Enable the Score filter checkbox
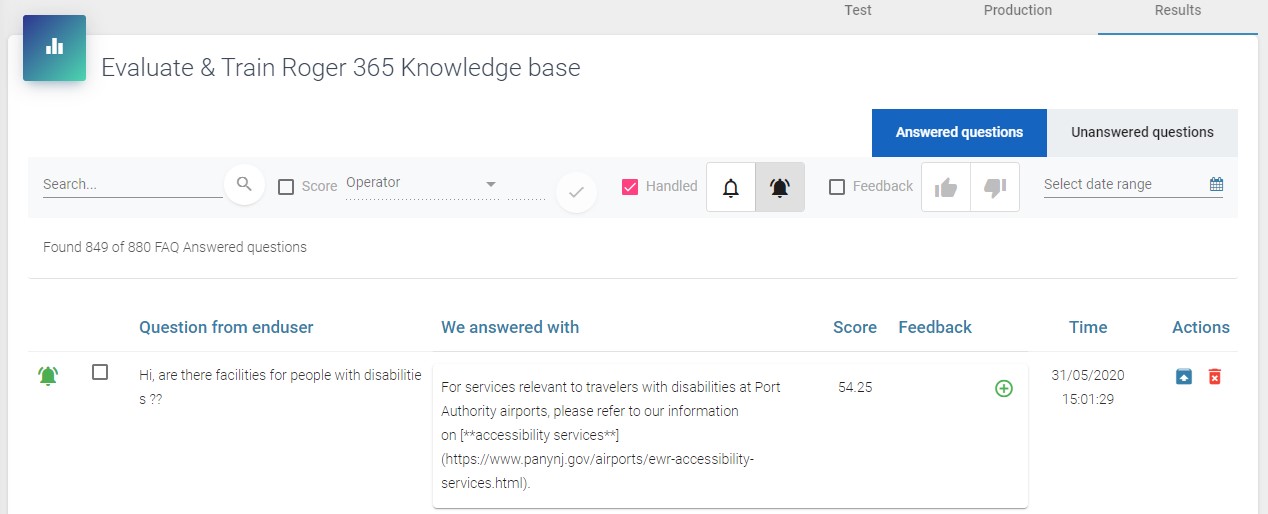This screenshot has height=514, width=1268. point(286,186)
